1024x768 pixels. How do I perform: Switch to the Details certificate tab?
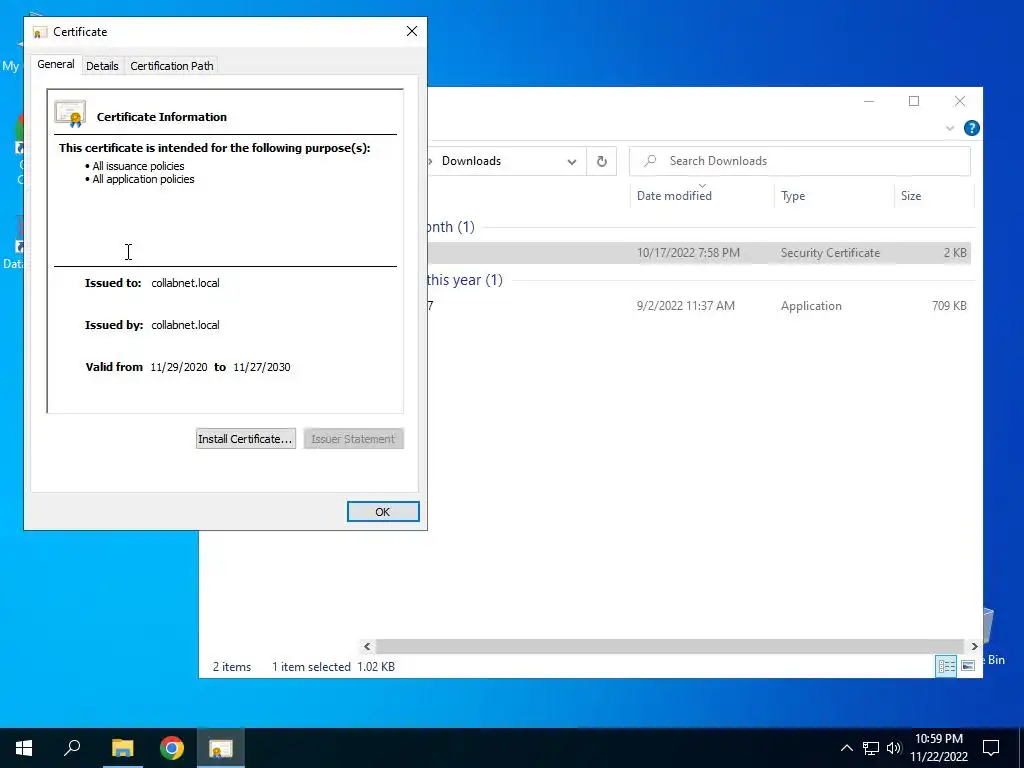click(x=102, y=66)
